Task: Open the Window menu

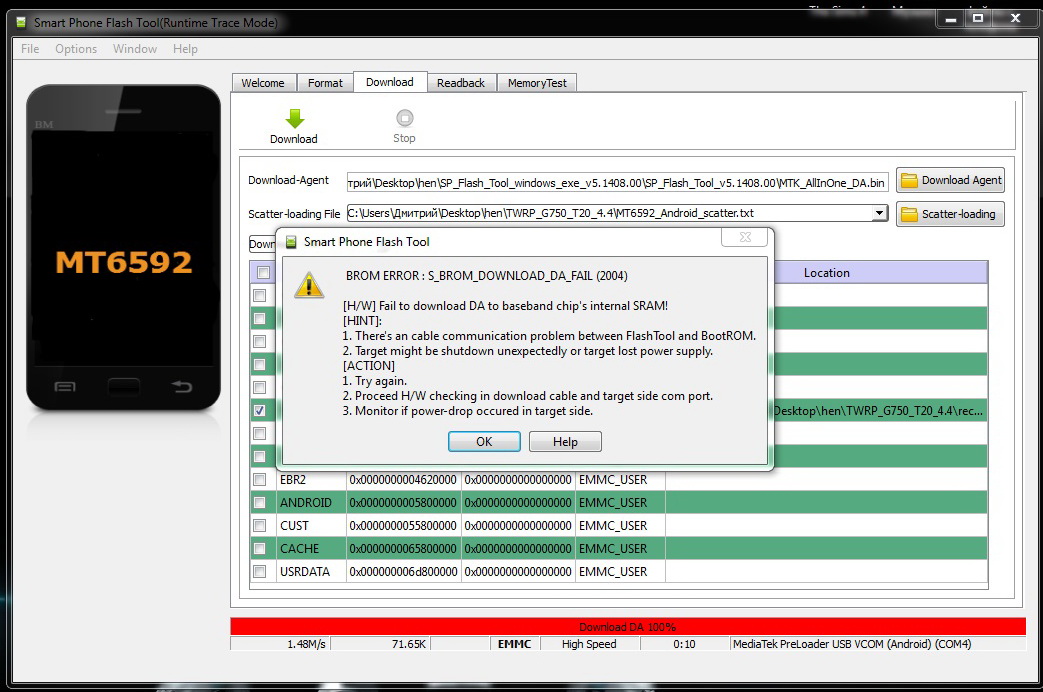Action: (x=135, y=49)
